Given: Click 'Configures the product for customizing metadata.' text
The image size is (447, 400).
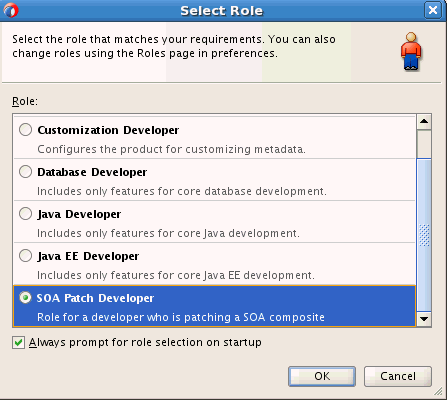Looking at the screenshot, I should point(171,149).
